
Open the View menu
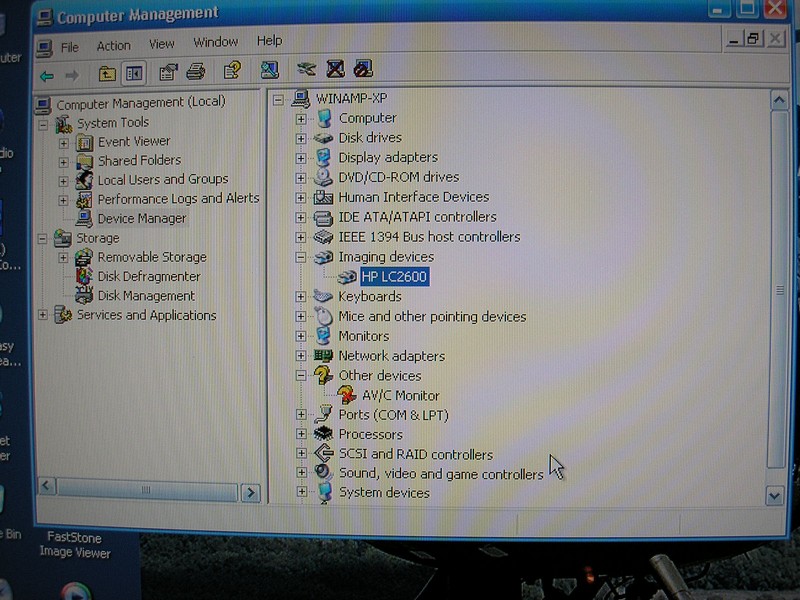click(x=162, y=44)
